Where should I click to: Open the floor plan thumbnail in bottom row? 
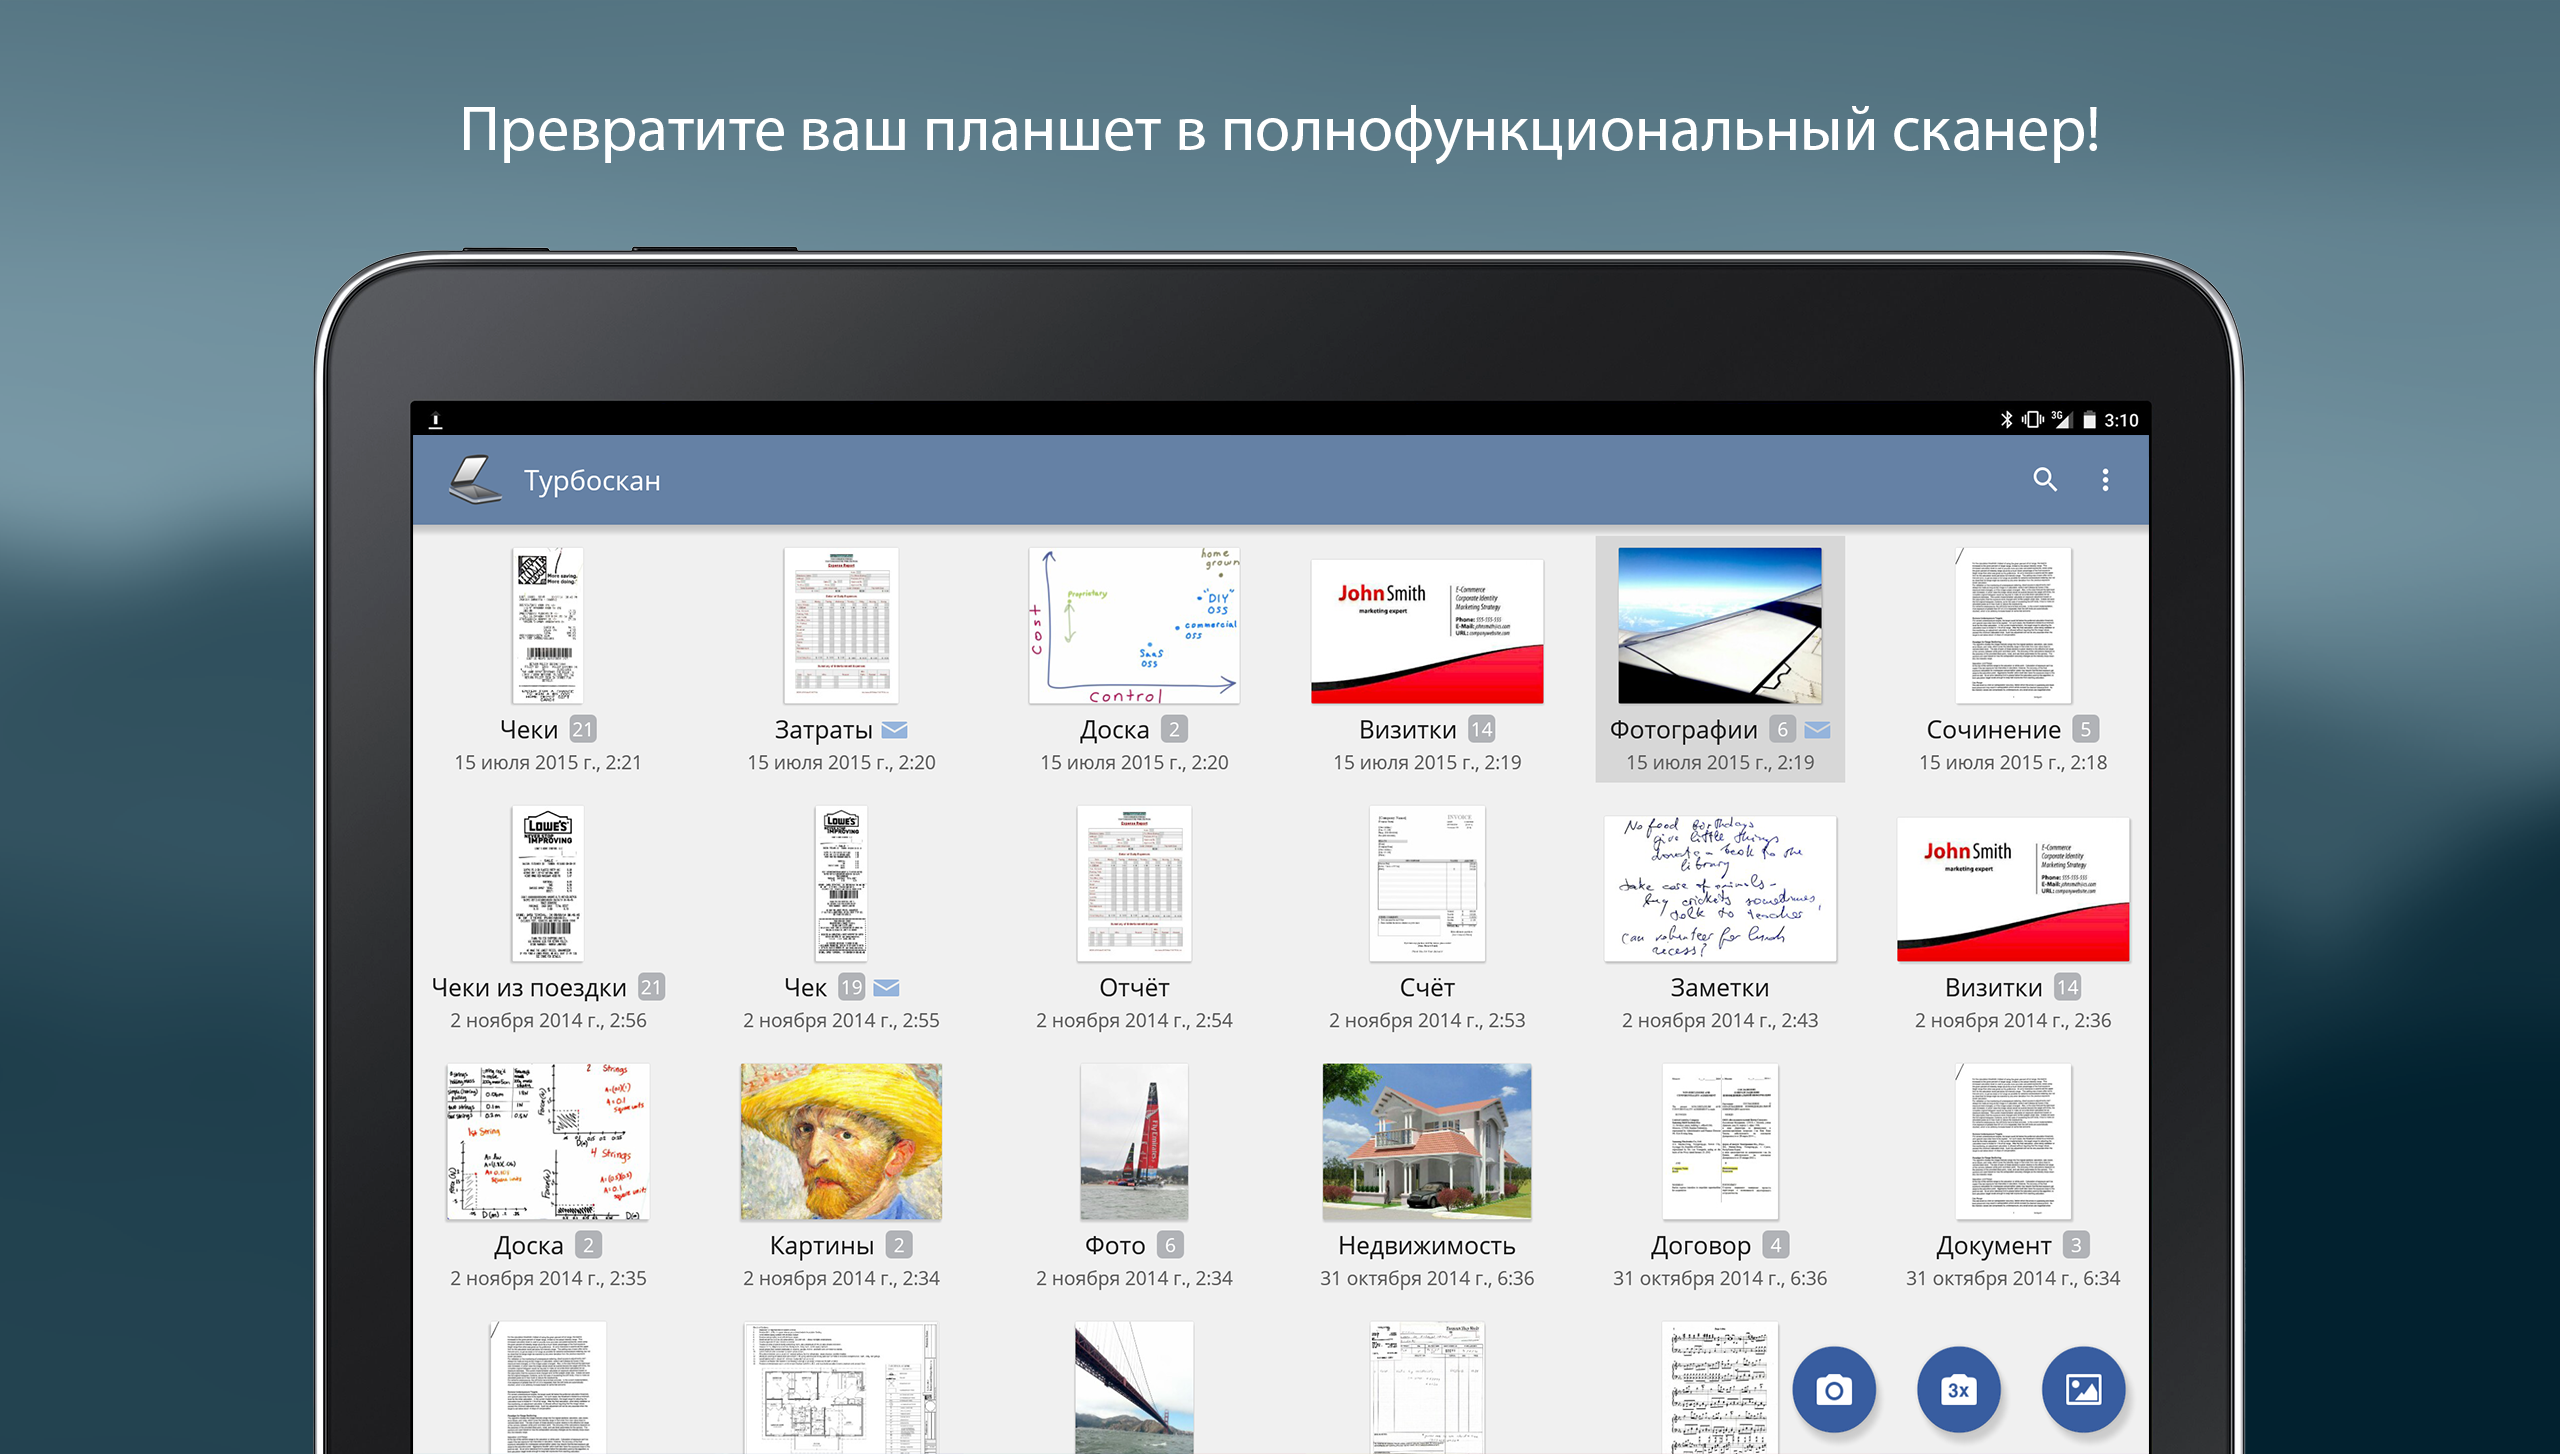(x=841, y=1388)
